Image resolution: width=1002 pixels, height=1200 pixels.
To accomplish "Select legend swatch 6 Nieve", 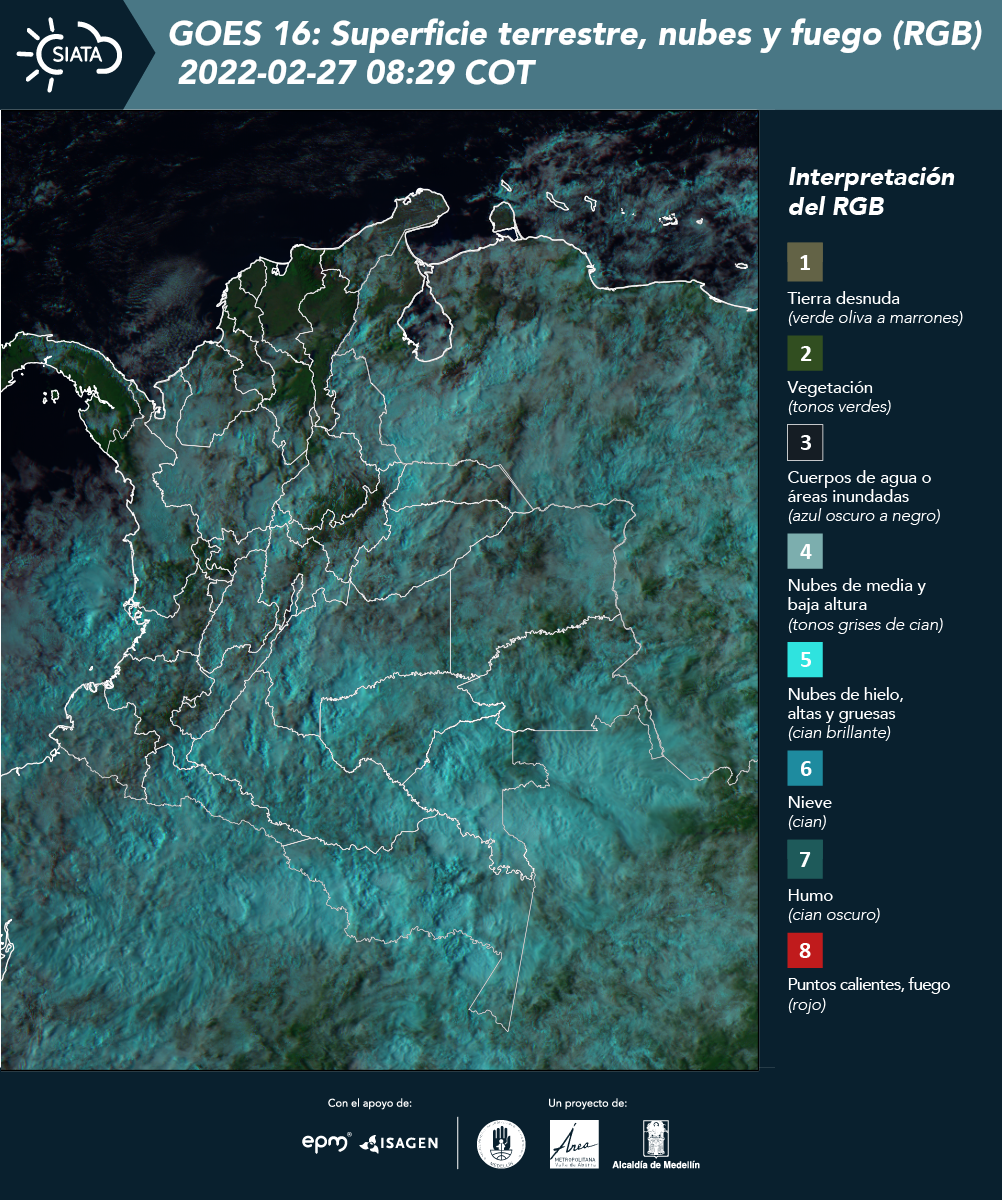I will pos(805,769).
